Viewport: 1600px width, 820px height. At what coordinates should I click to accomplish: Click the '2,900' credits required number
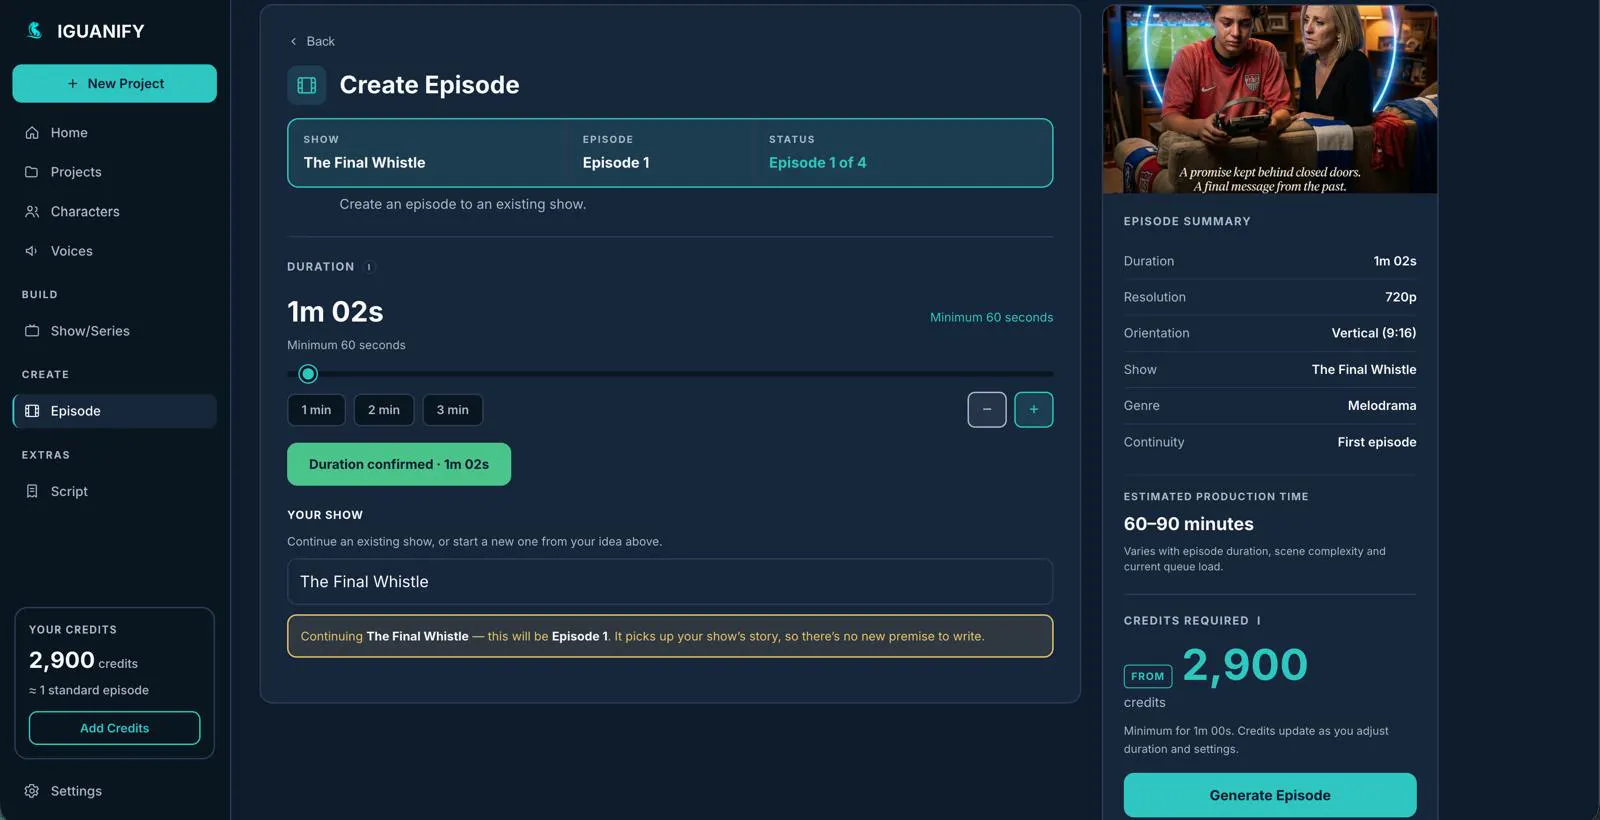point(1245,665)
